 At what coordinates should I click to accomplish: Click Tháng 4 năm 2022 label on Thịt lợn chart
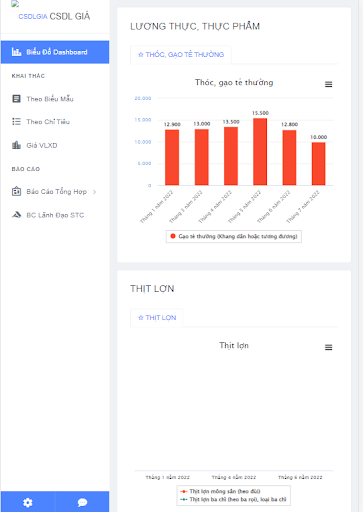pyautogui.click(x=234, y=477)
